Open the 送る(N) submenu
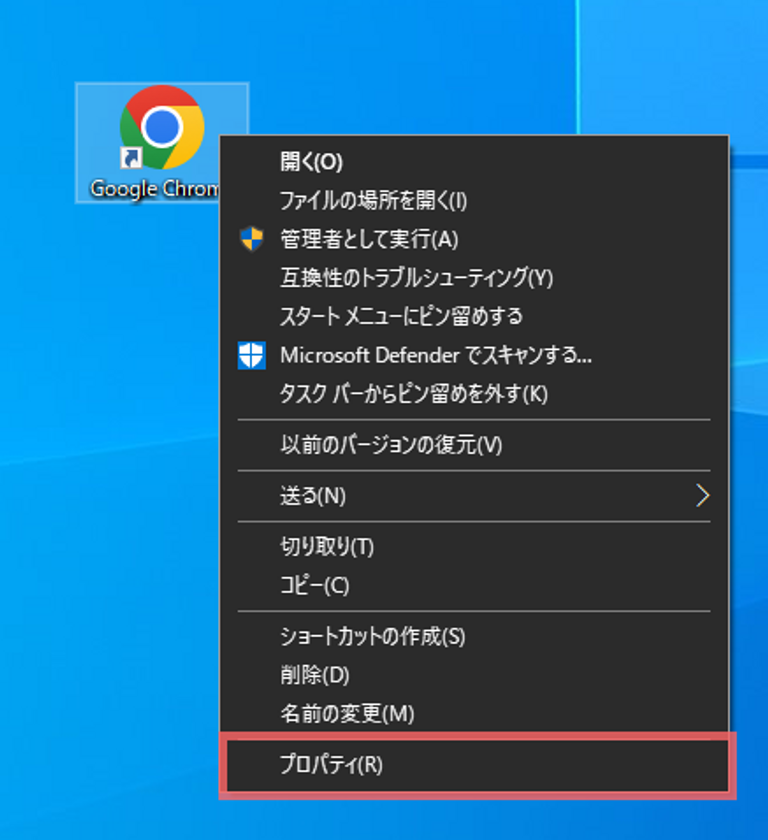This screenshot has height=840, width=768. [x=474, y=496]
